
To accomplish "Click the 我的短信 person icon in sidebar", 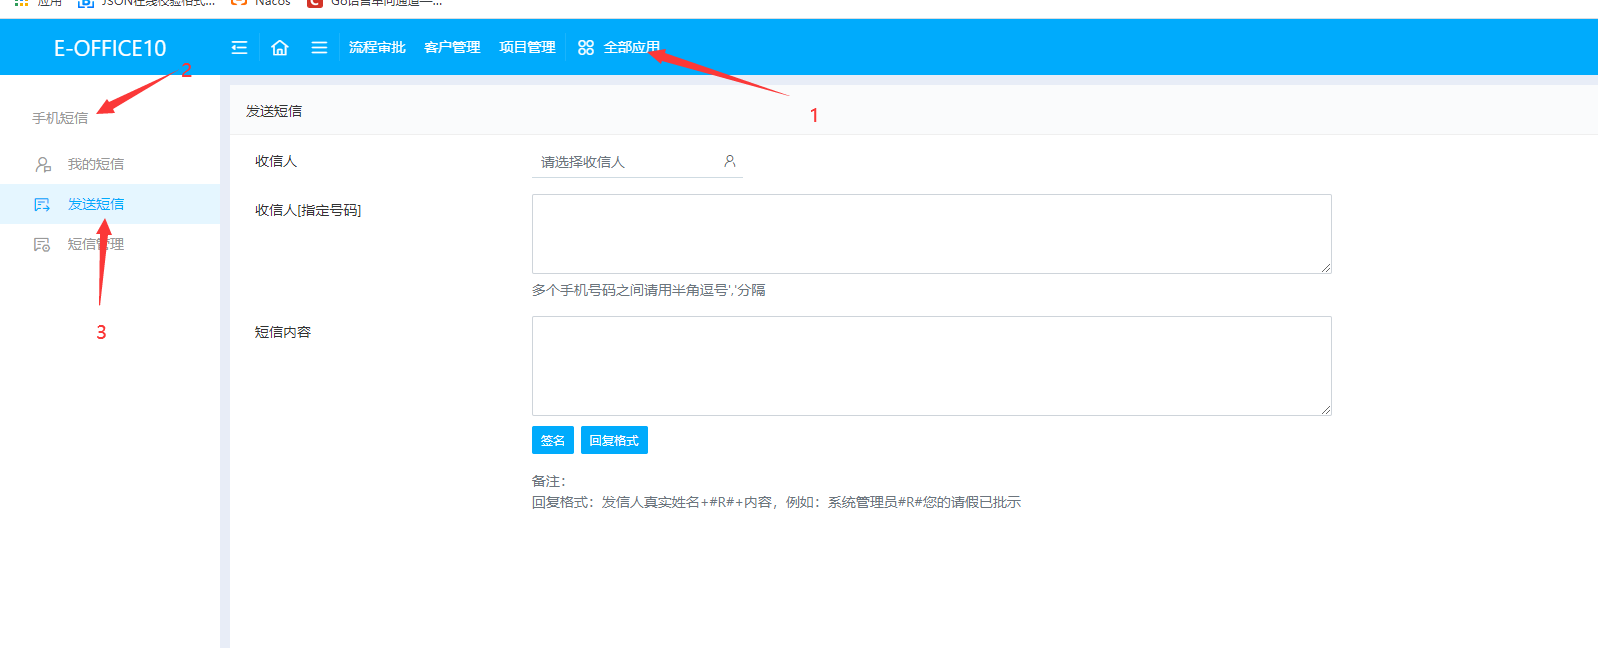I will (x=43, y=164).
